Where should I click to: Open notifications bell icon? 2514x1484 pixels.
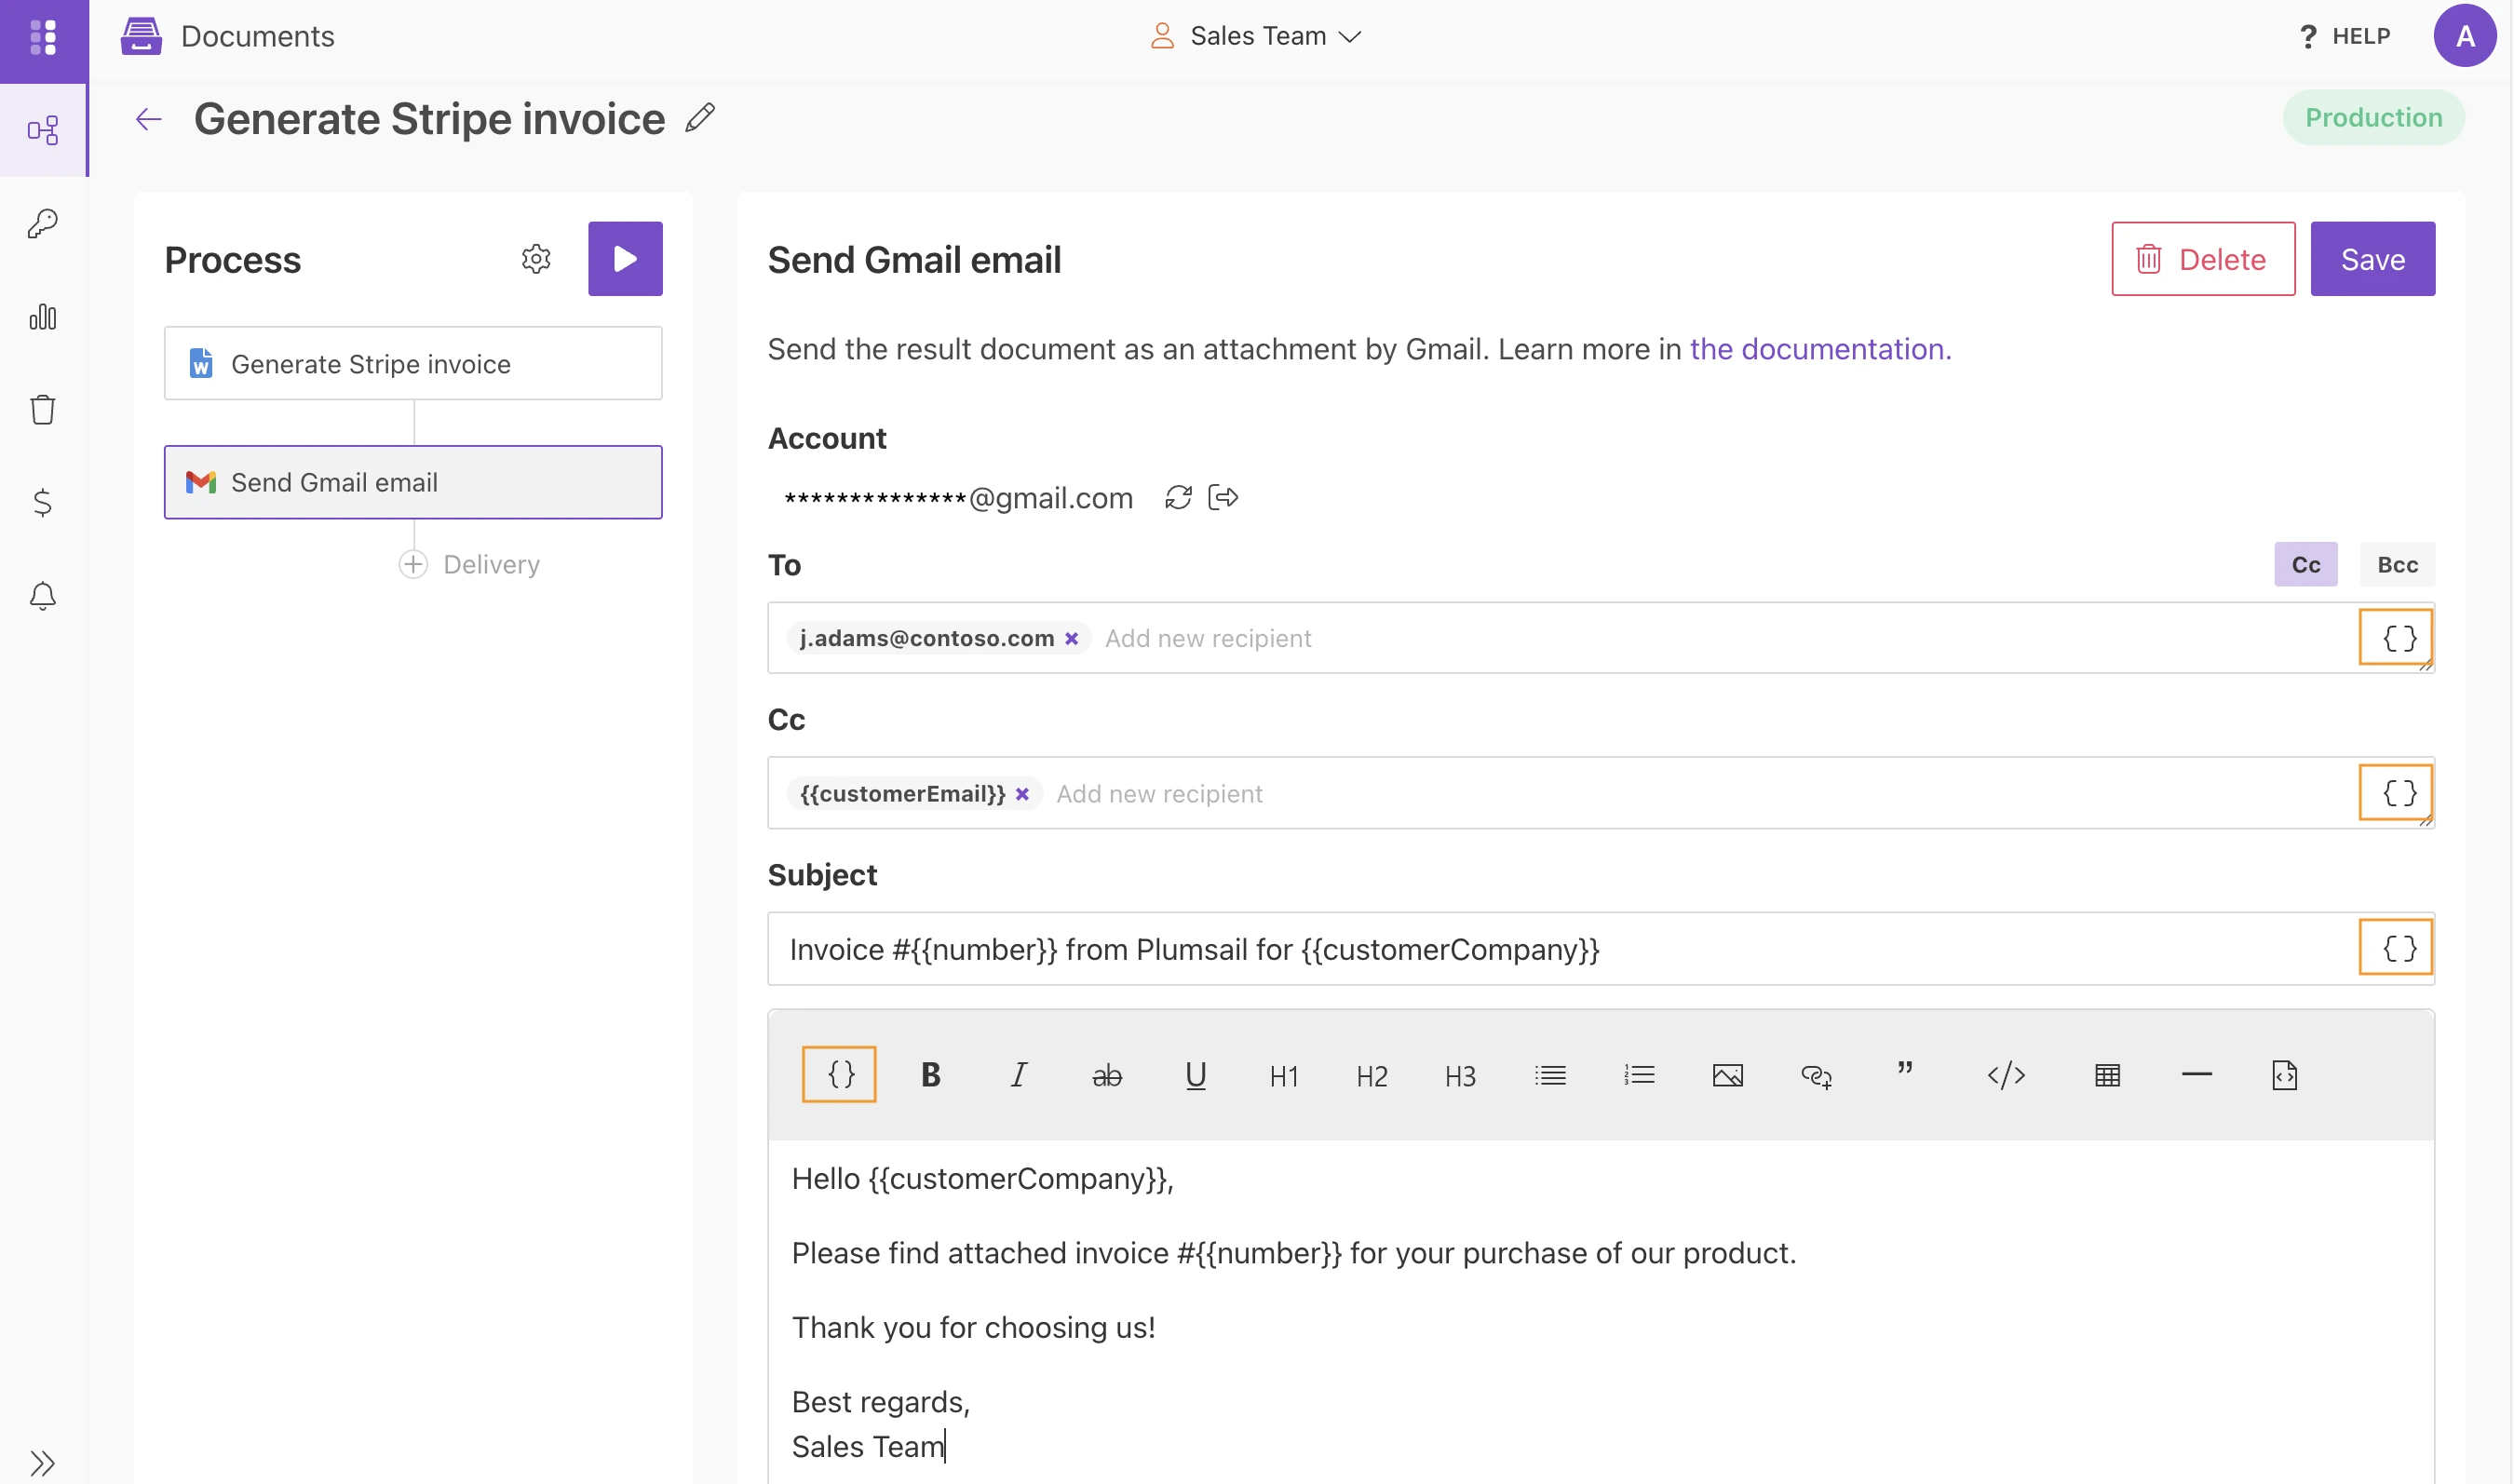pos(43,596)
